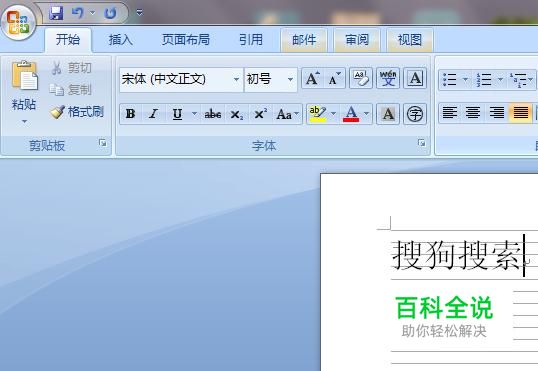Open the enclosed character (字) tool
The image size is (538, 371).
pyautogui.click(x=415, y=114)
